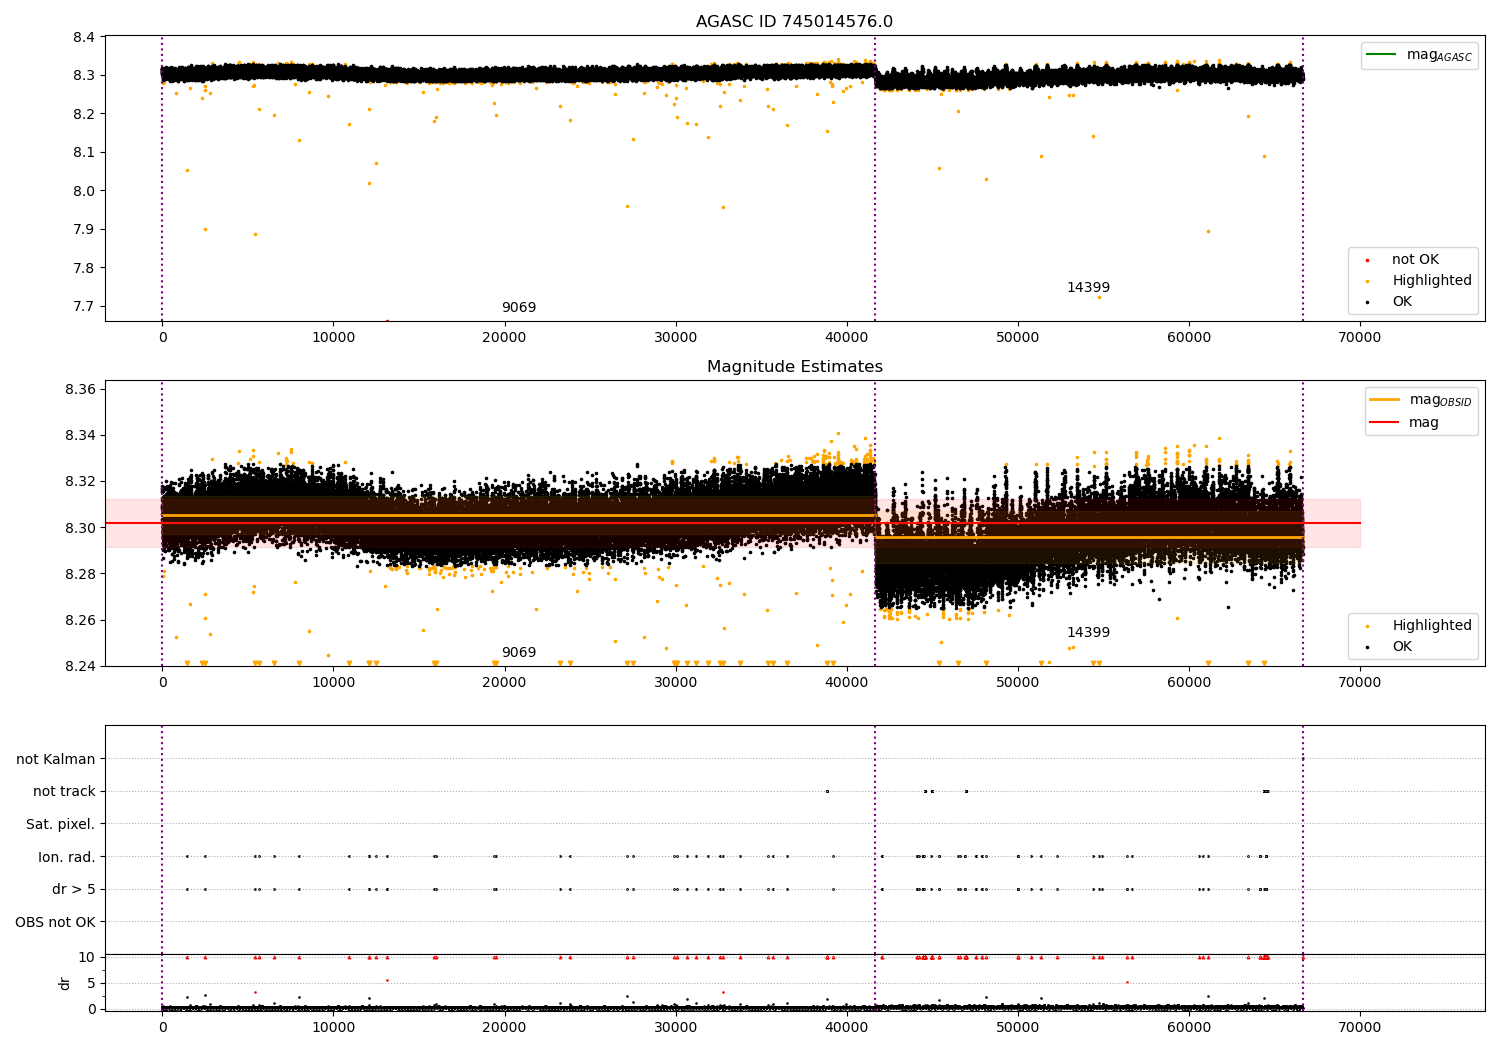Click the '70000' x-tick under the bottom plot
The height and width of the screenshot is (1050, 1500).
coord(1360,1028)
